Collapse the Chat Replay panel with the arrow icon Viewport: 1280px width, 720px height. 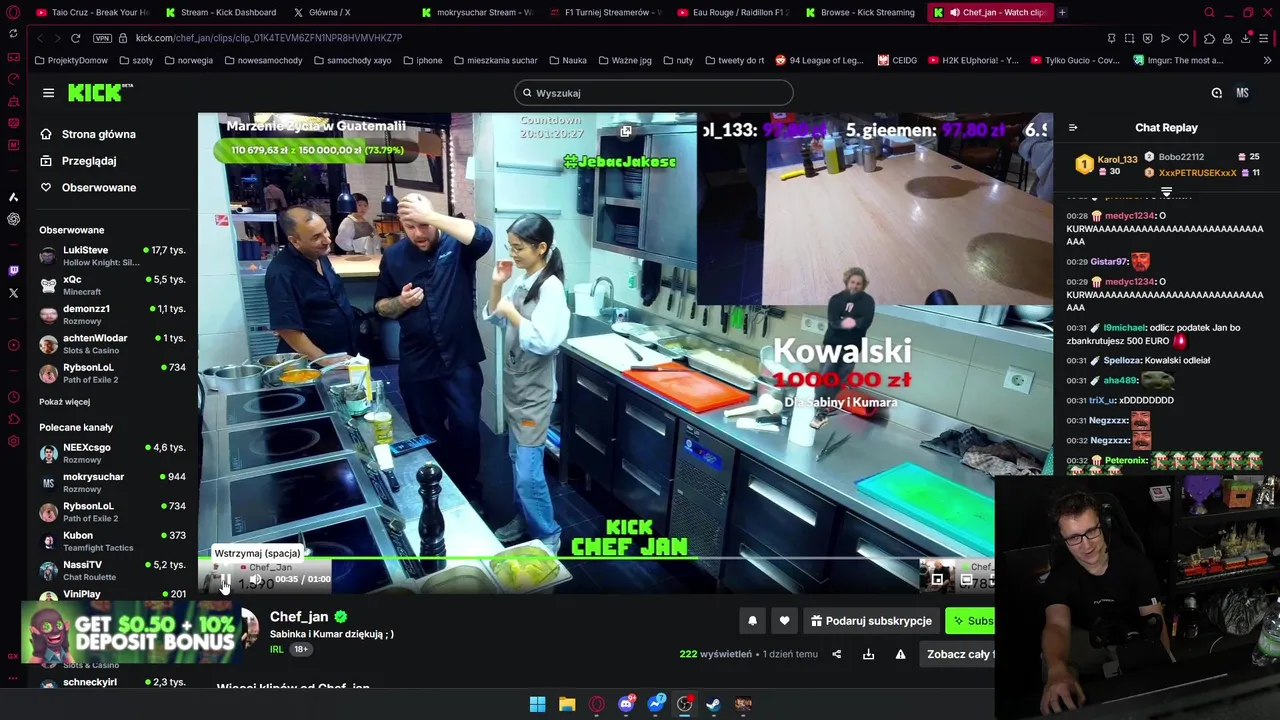pos(1073,128)
